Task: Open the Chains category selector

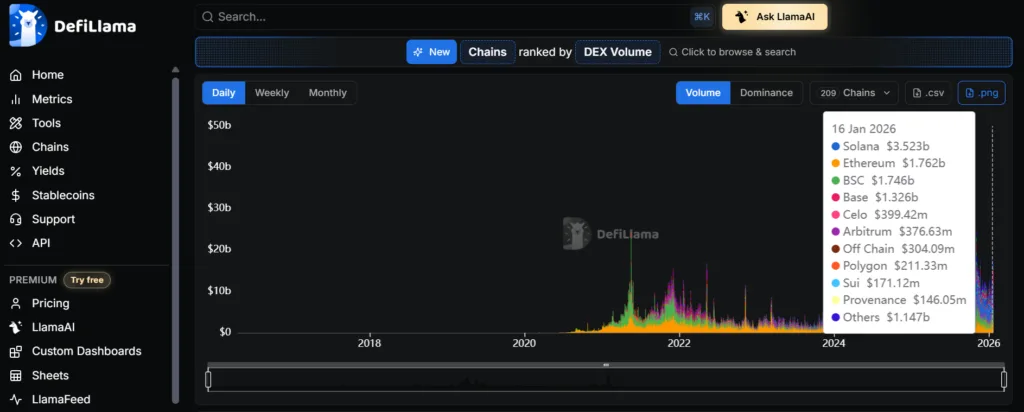Action: point(488,52)
